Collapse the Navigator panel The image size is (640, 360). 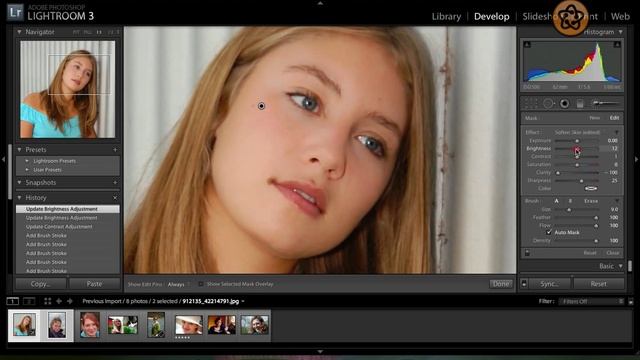[x=19, y=32]
